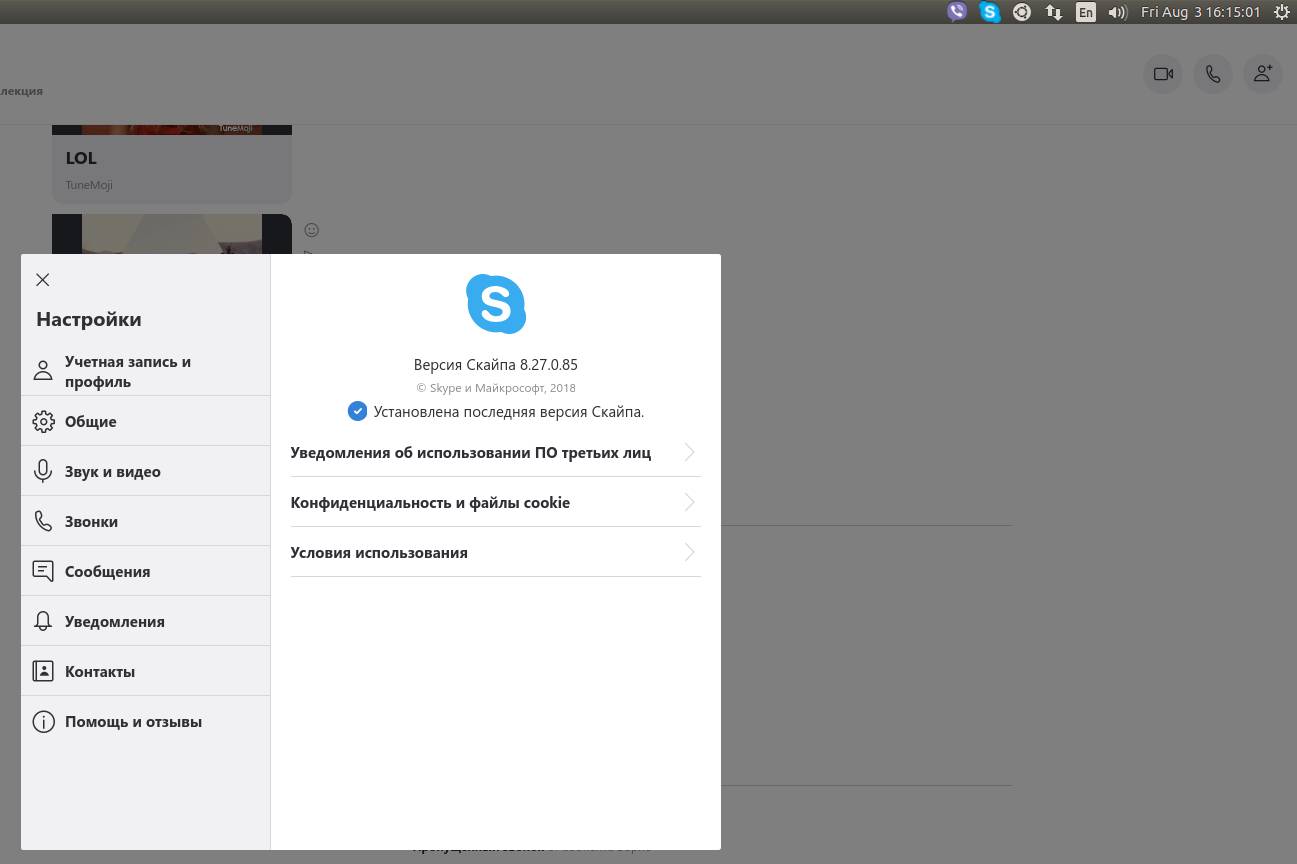This screenshot has height=864, width=1297.
Task: Click the bell icon for Уведомления
Action: [43, 622]
